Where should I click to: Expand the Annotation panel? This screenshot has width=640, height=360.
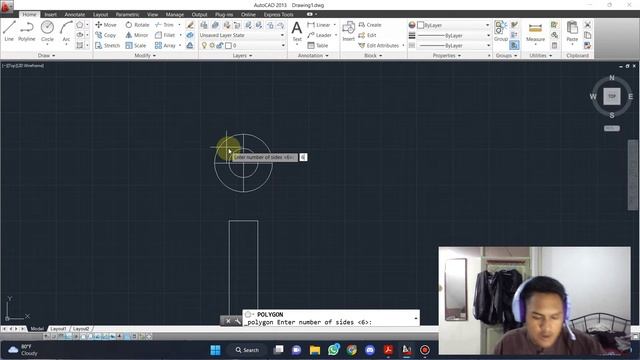click(313, 55)
